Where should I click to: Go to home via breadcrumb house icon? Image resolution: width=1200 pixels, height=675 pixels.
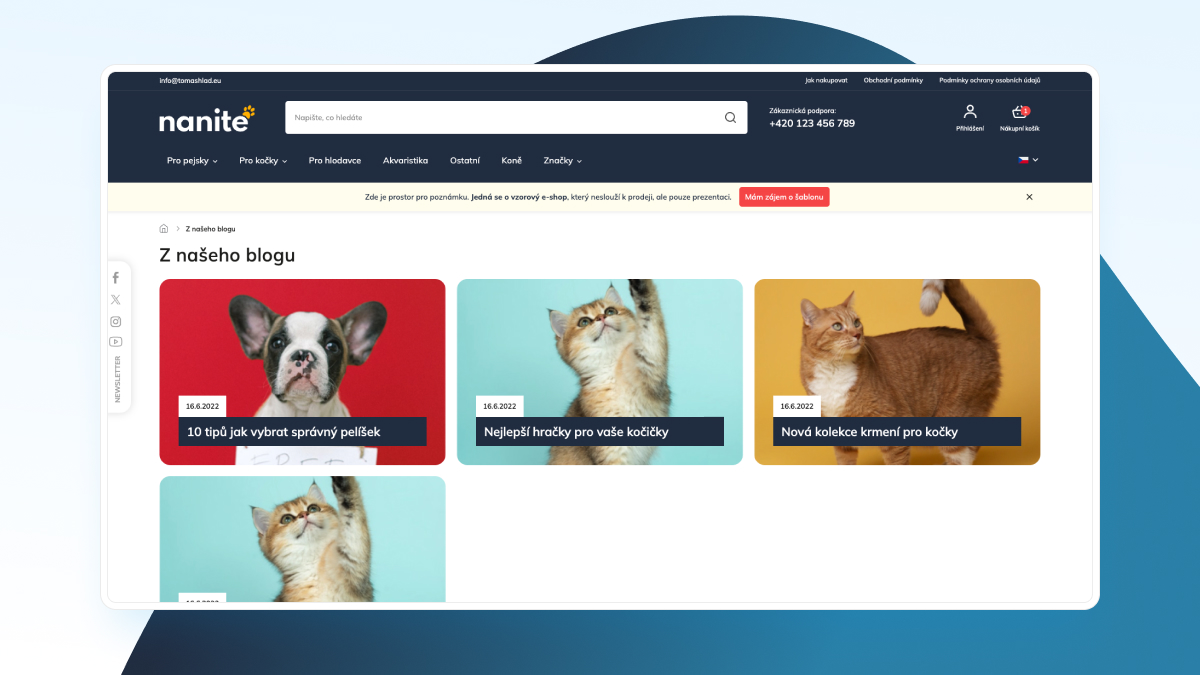pyautogui.click(x=164, y=229)
